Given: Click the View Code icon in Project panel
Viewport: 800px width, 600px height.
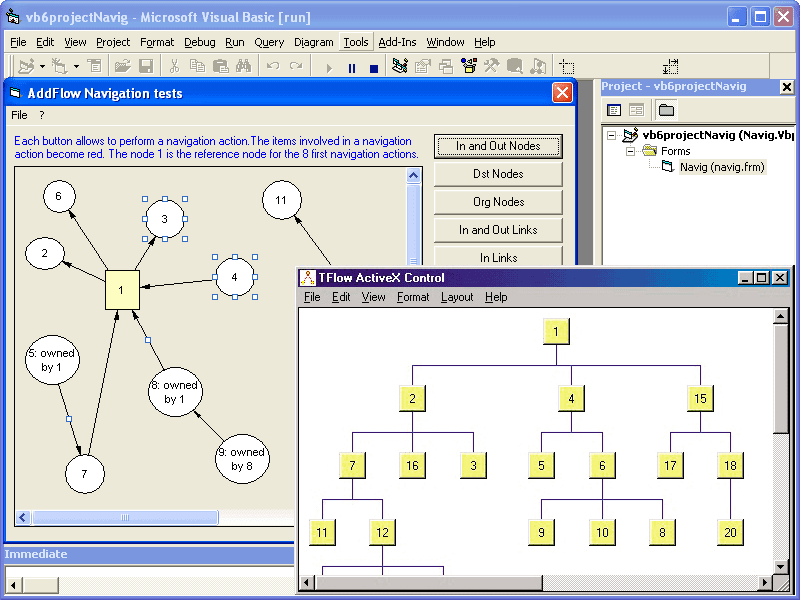Looking at the screenshot, I should [x=614, y=110].
